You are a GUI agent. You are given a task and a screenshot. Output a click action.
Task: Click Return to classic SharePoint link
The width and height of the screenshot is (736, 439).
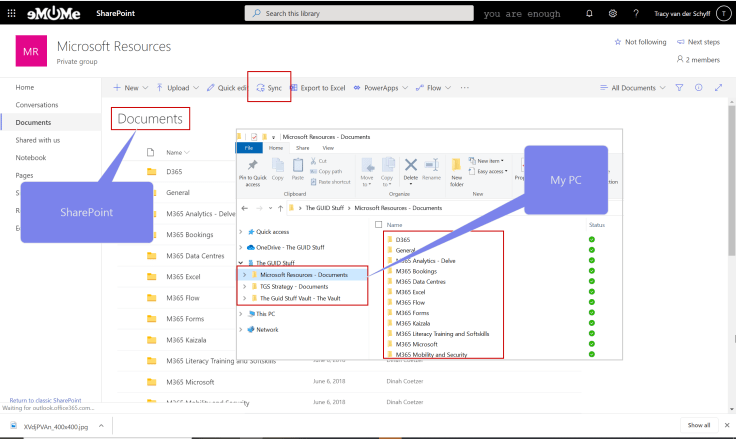click(46, 400)
